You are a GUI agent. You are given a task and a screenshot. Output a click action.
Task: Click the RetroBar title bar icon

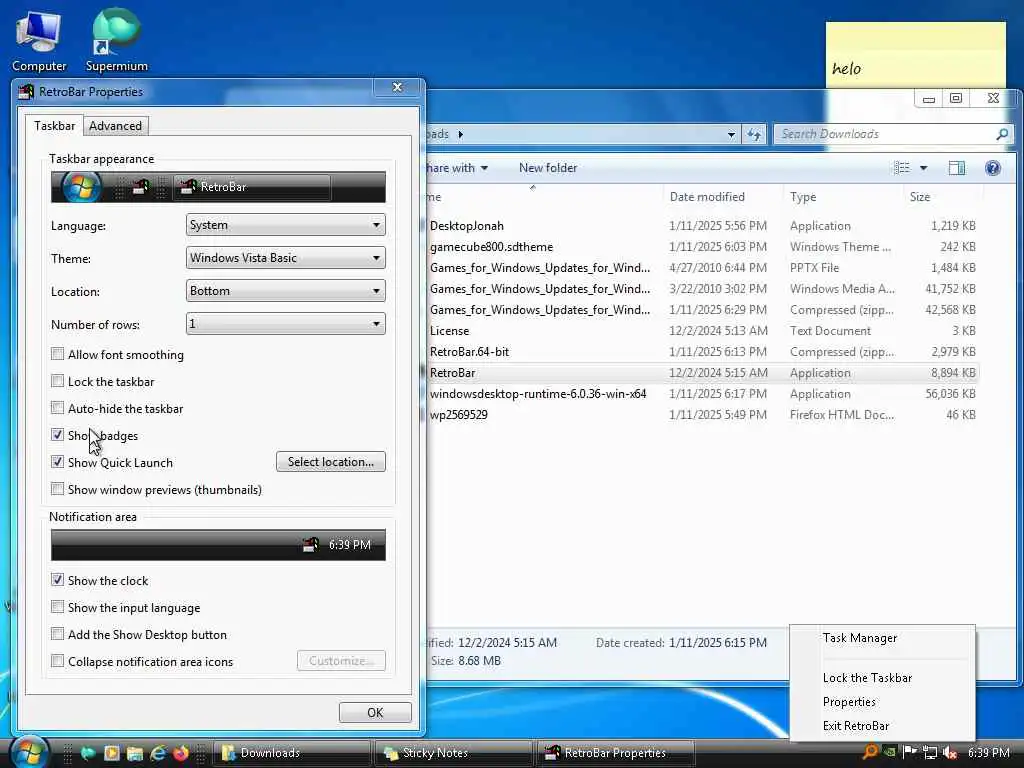26,91
